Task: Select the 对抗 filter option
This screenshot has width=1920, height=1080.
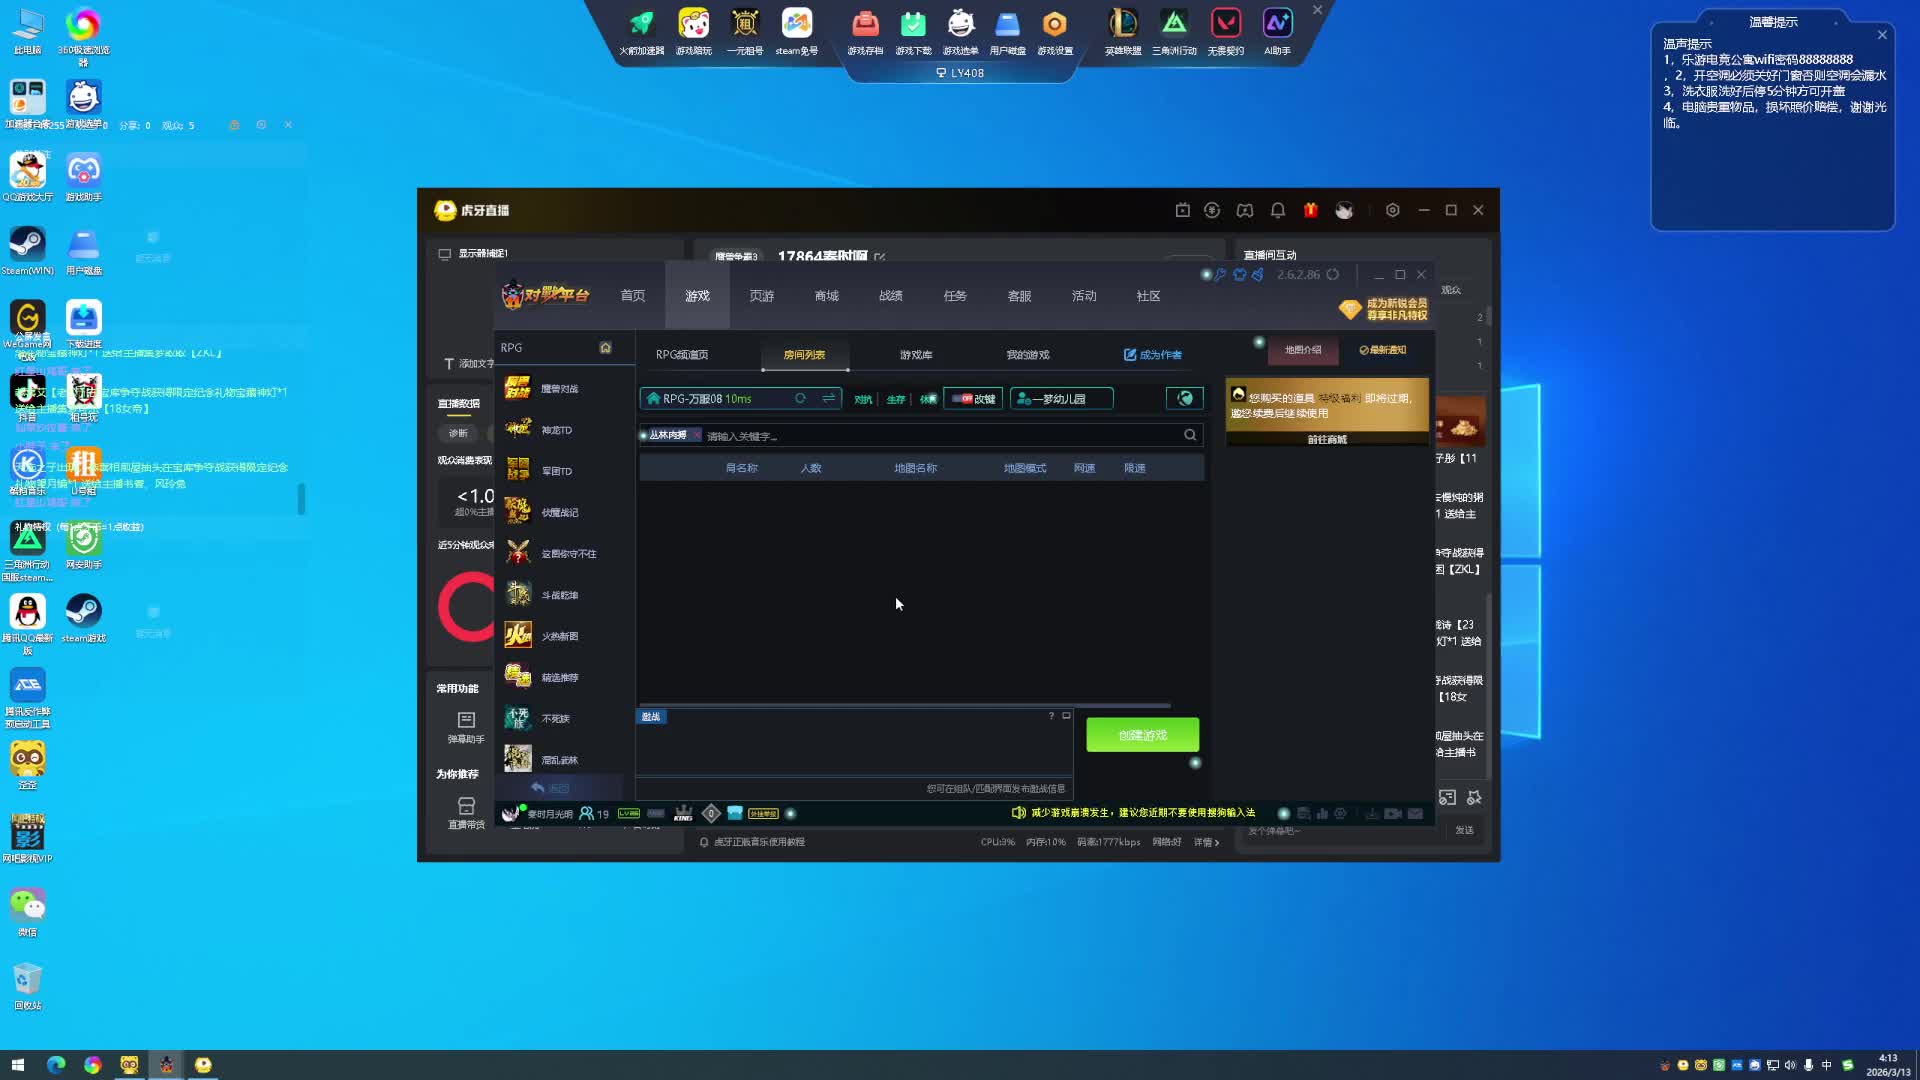Action: point(863,399)
